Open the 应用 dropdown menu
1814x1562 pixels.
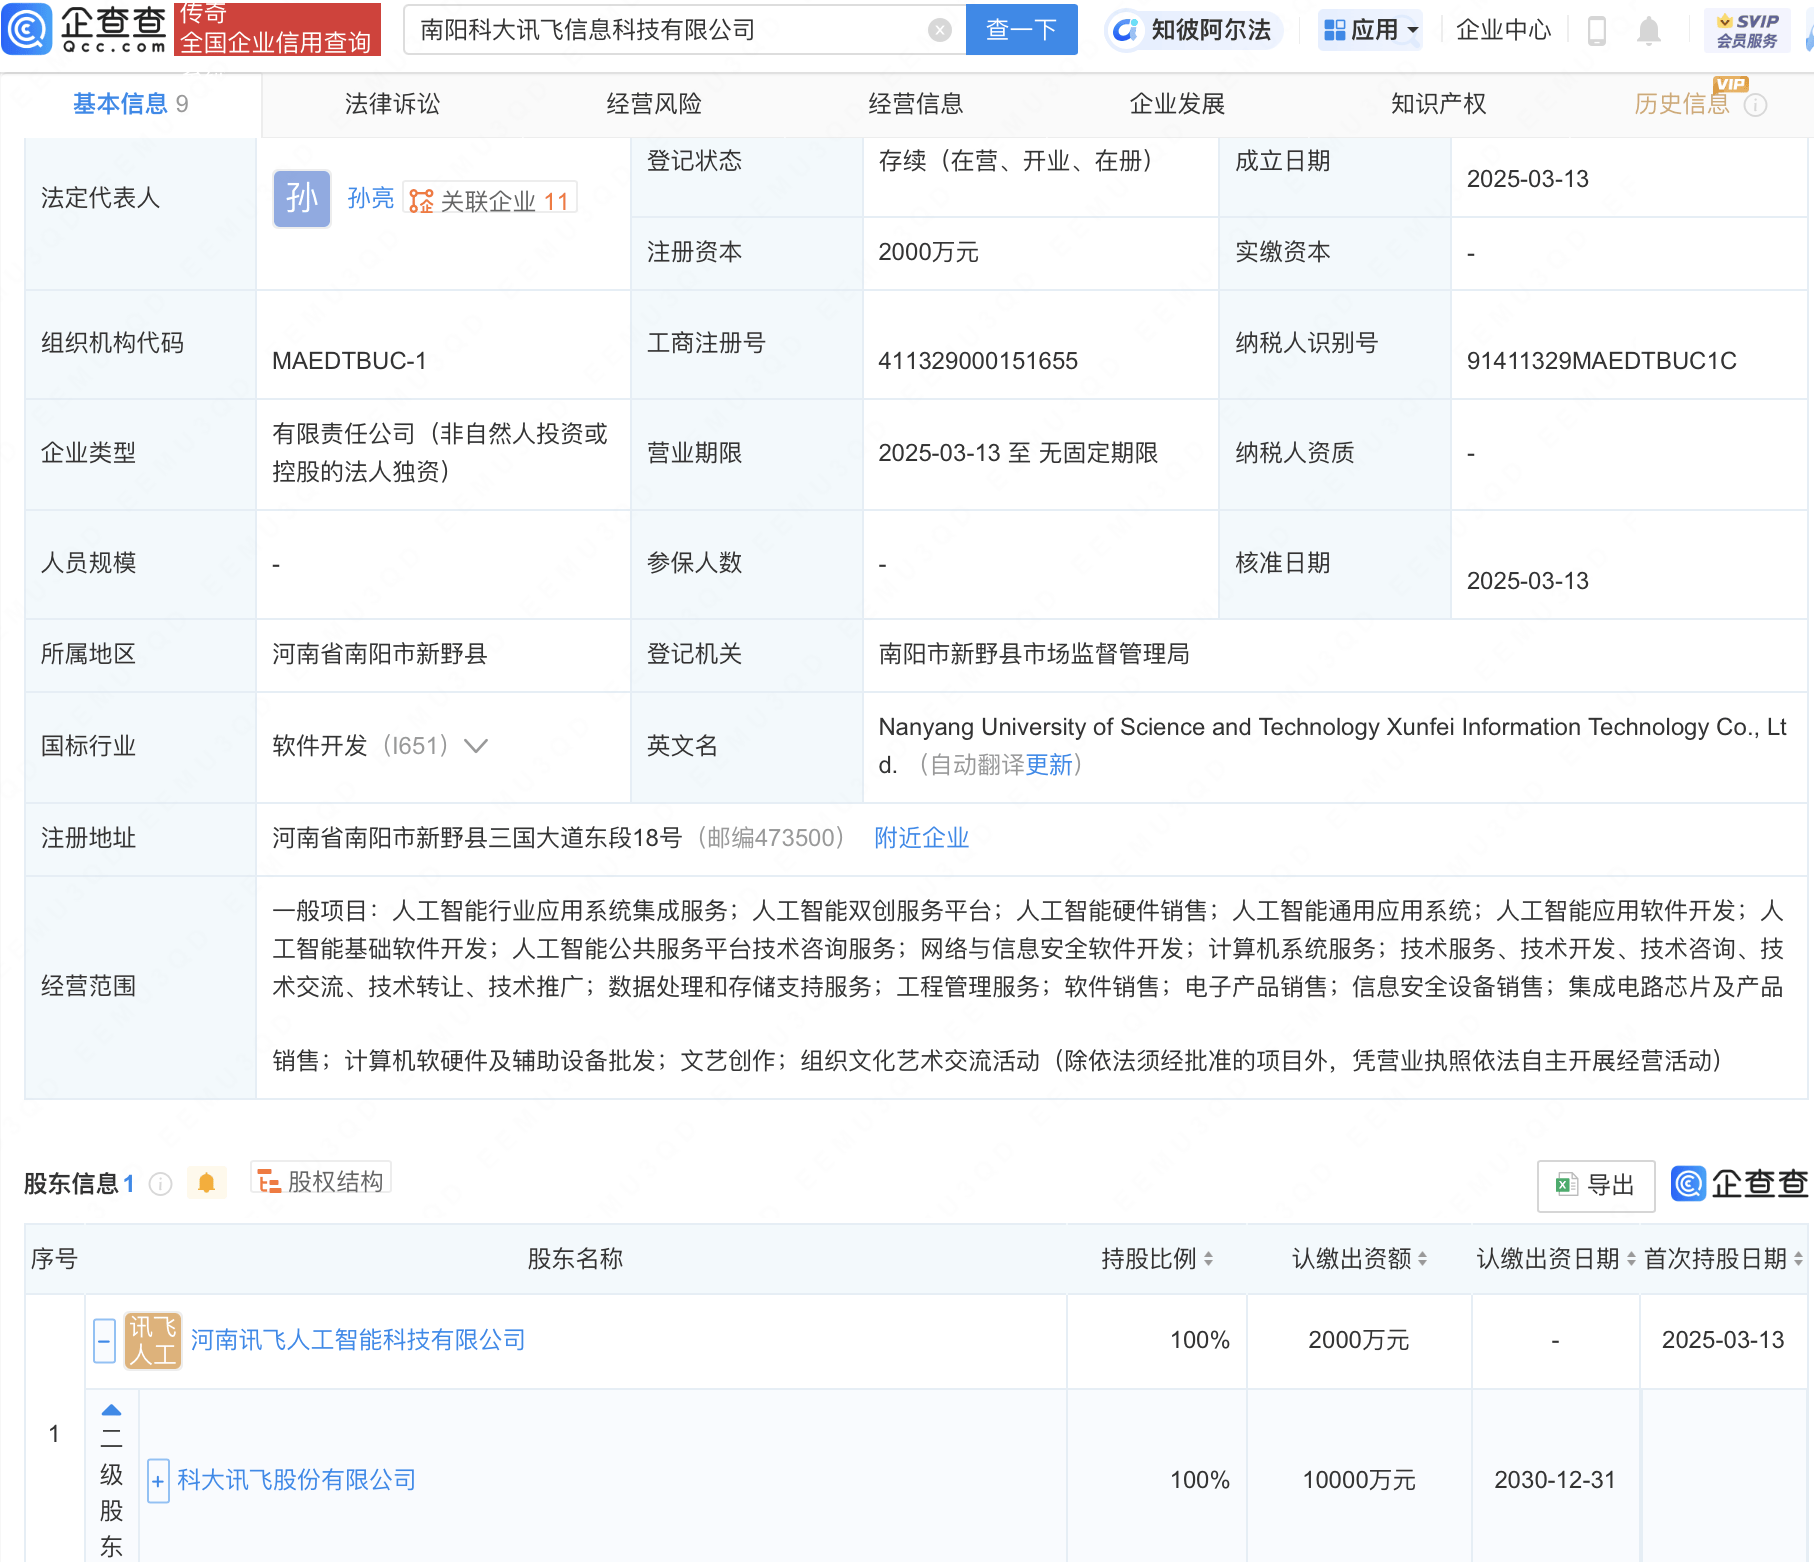click(x=1370, y=30)
